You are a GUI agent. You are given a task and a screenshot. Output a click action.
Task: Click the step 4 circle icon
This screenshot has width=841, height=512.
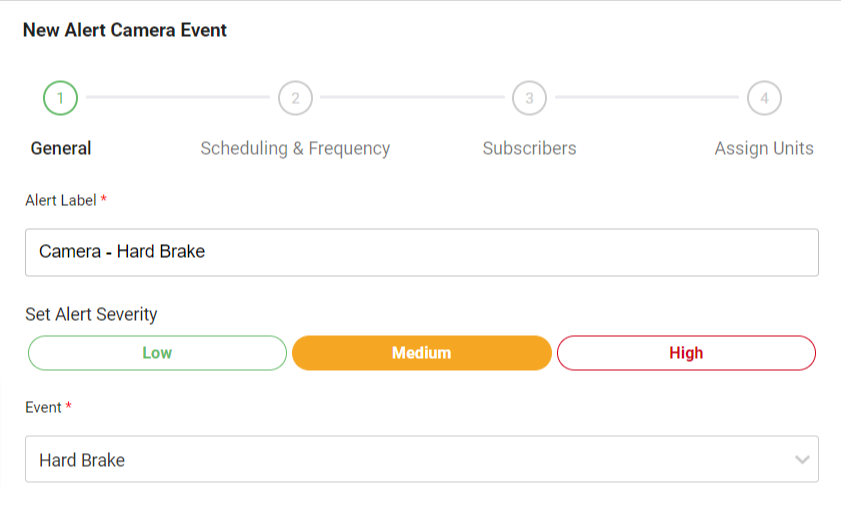[764, 98]
